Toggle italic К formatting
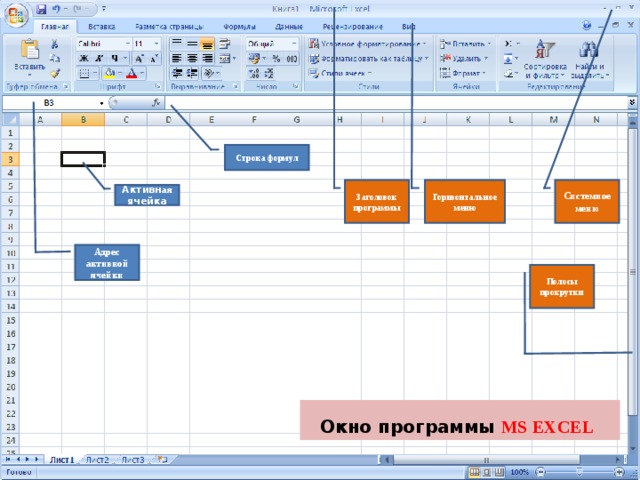 point(99,59)
